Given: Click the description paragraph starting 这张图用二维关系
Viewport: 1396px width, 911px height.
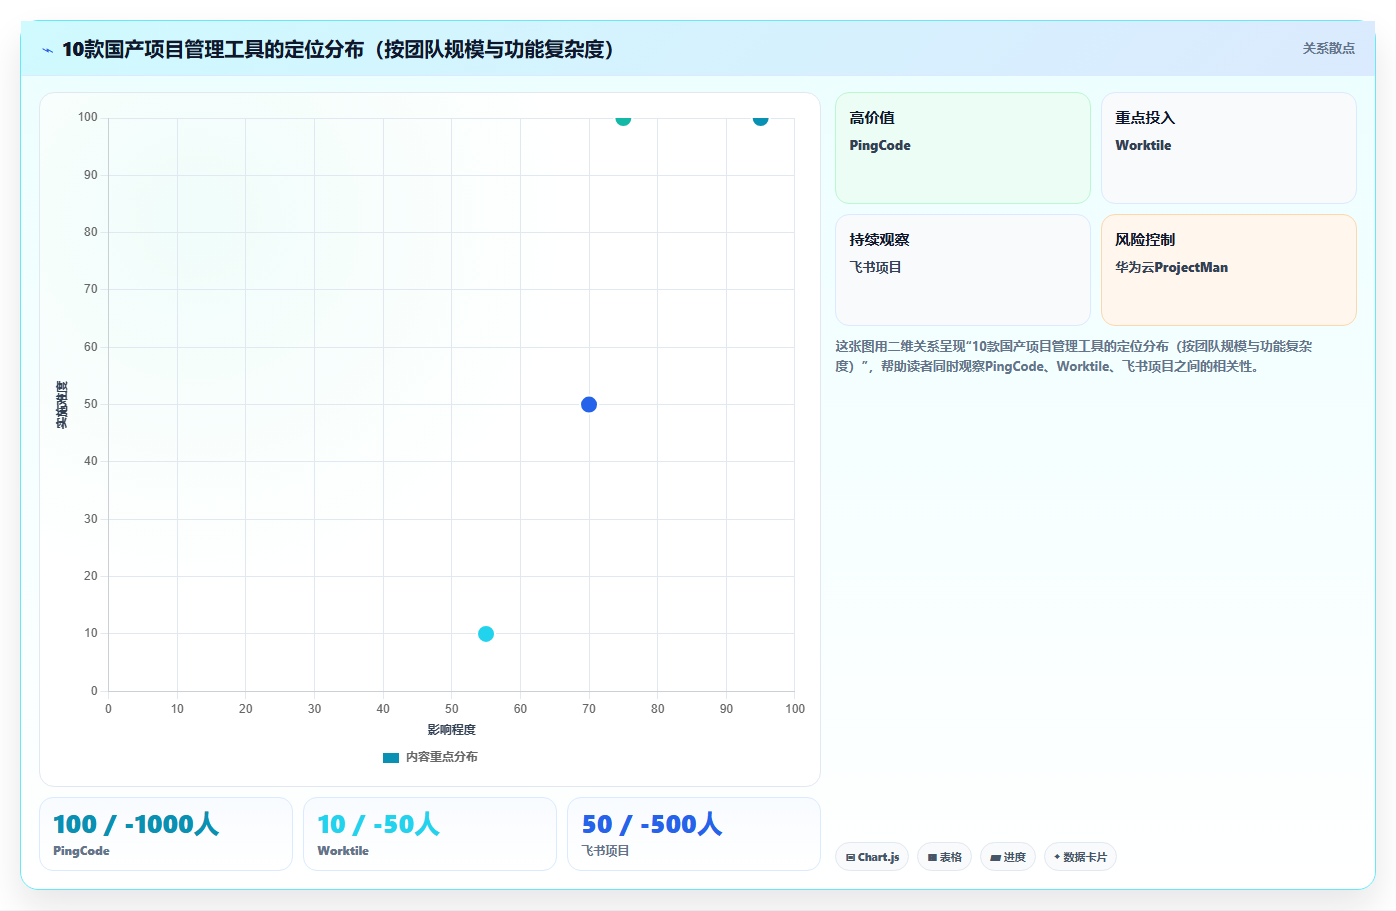Looking at the screenshot, I should click(1074, 356).
